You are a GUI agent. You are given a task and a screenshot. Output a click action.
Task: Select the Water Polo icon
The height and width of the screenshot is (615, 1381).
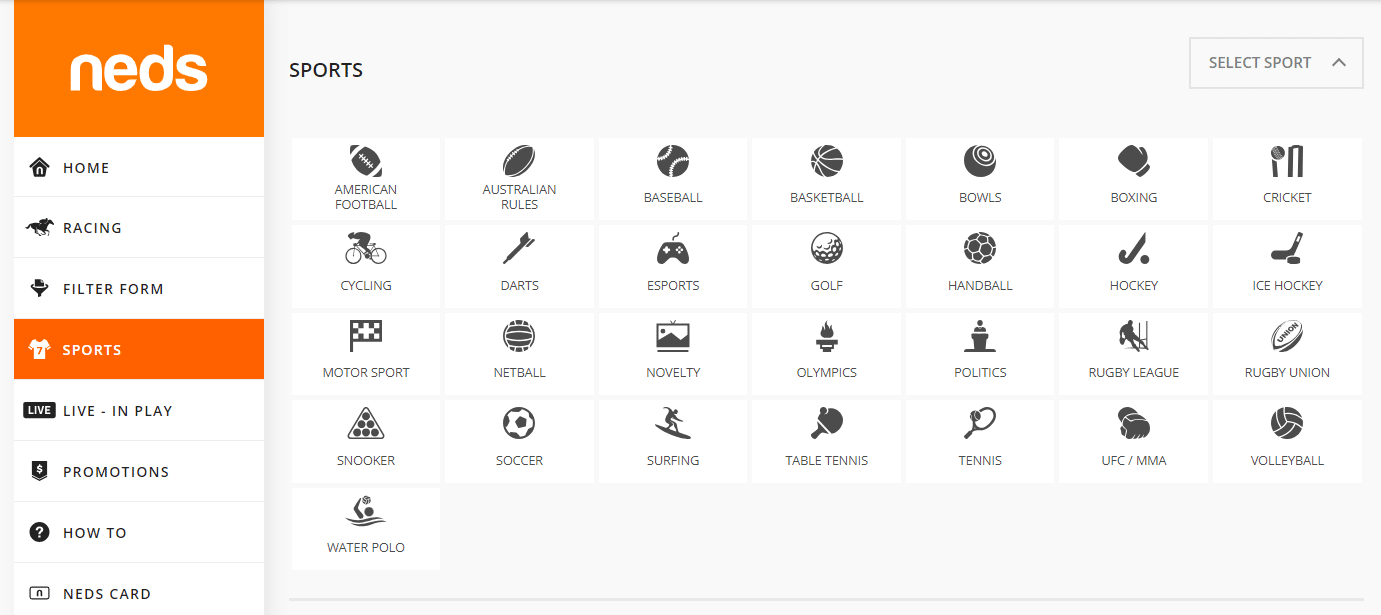[x=366, y=509]
